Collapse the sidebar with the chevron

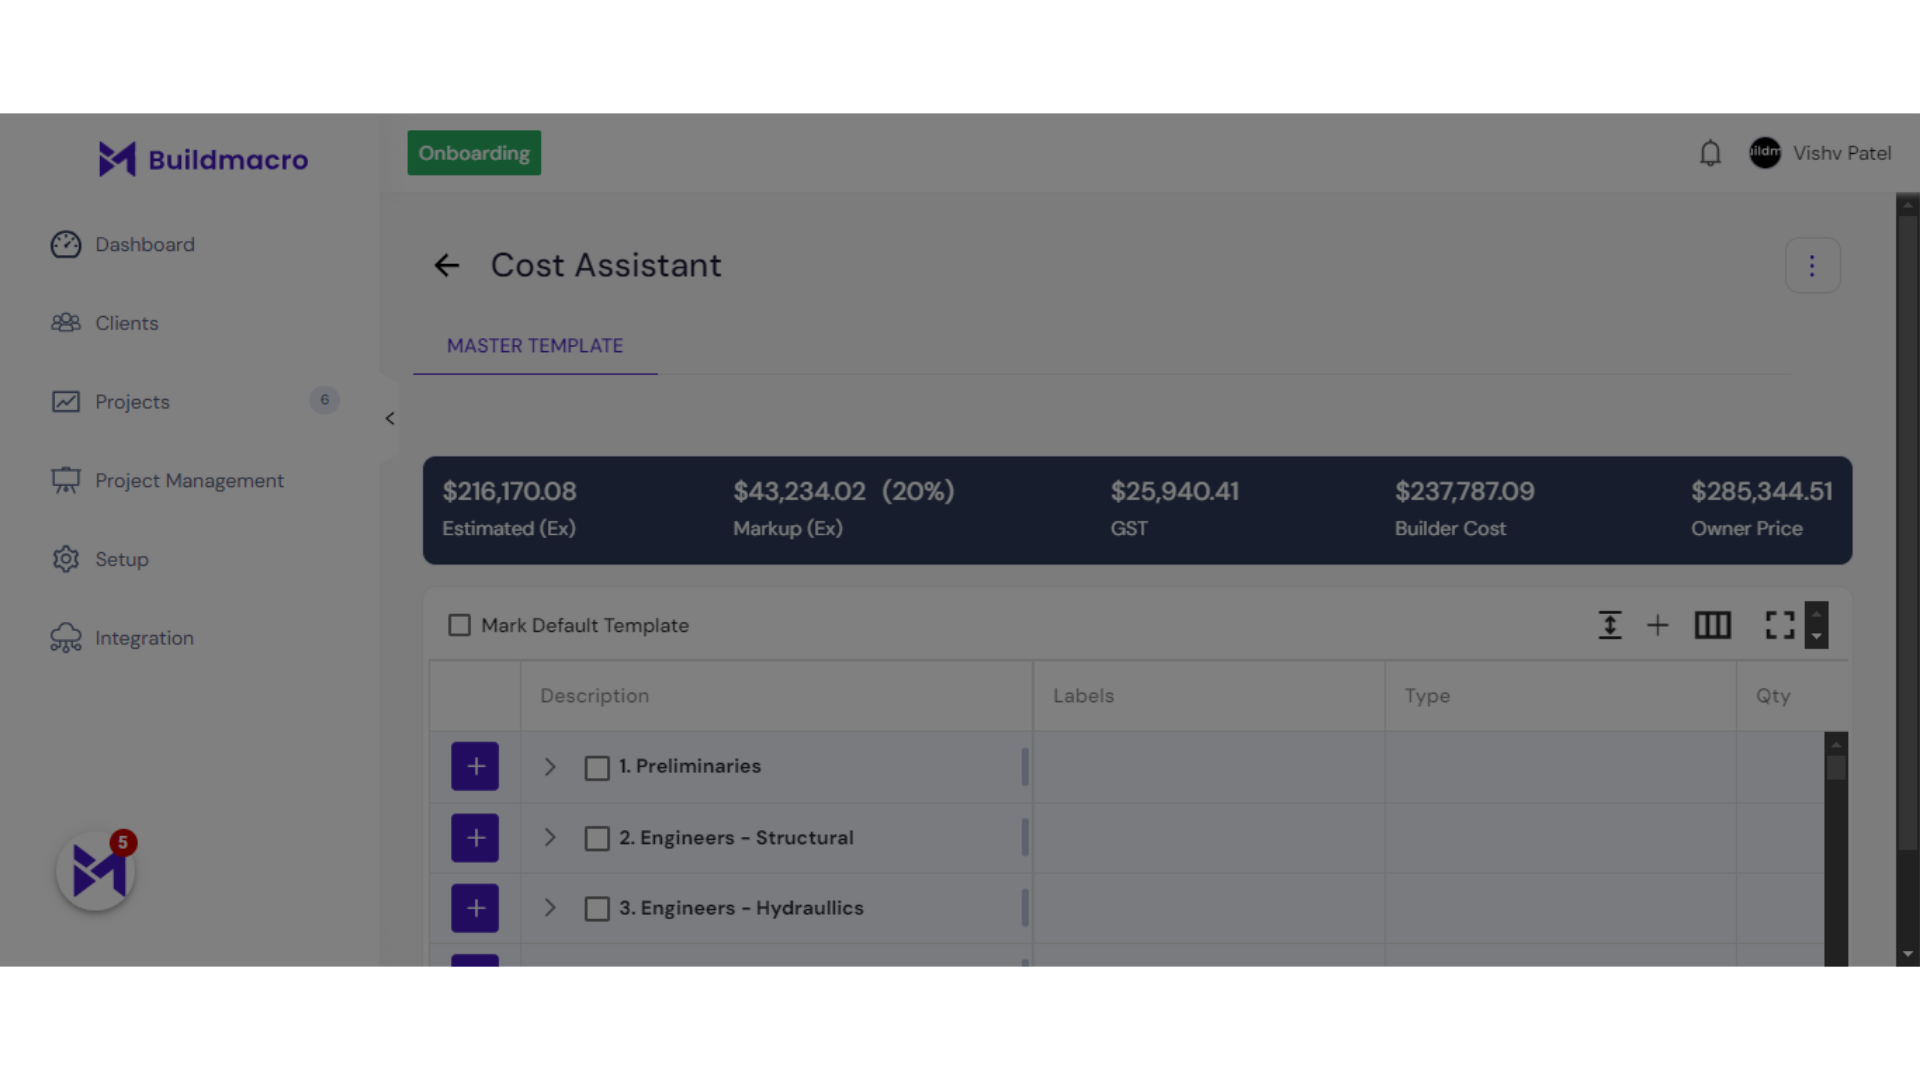click(390, 419)
